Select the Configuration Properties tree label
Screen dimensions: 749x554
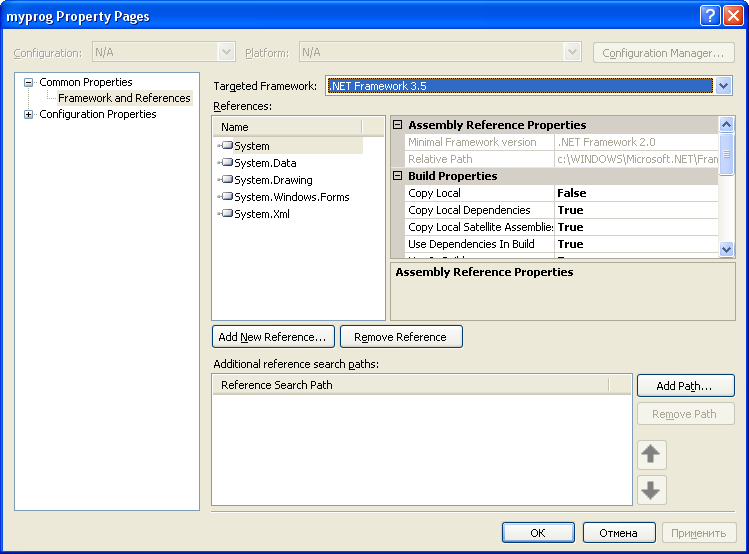pyautogui.click(x=98, y=114)
